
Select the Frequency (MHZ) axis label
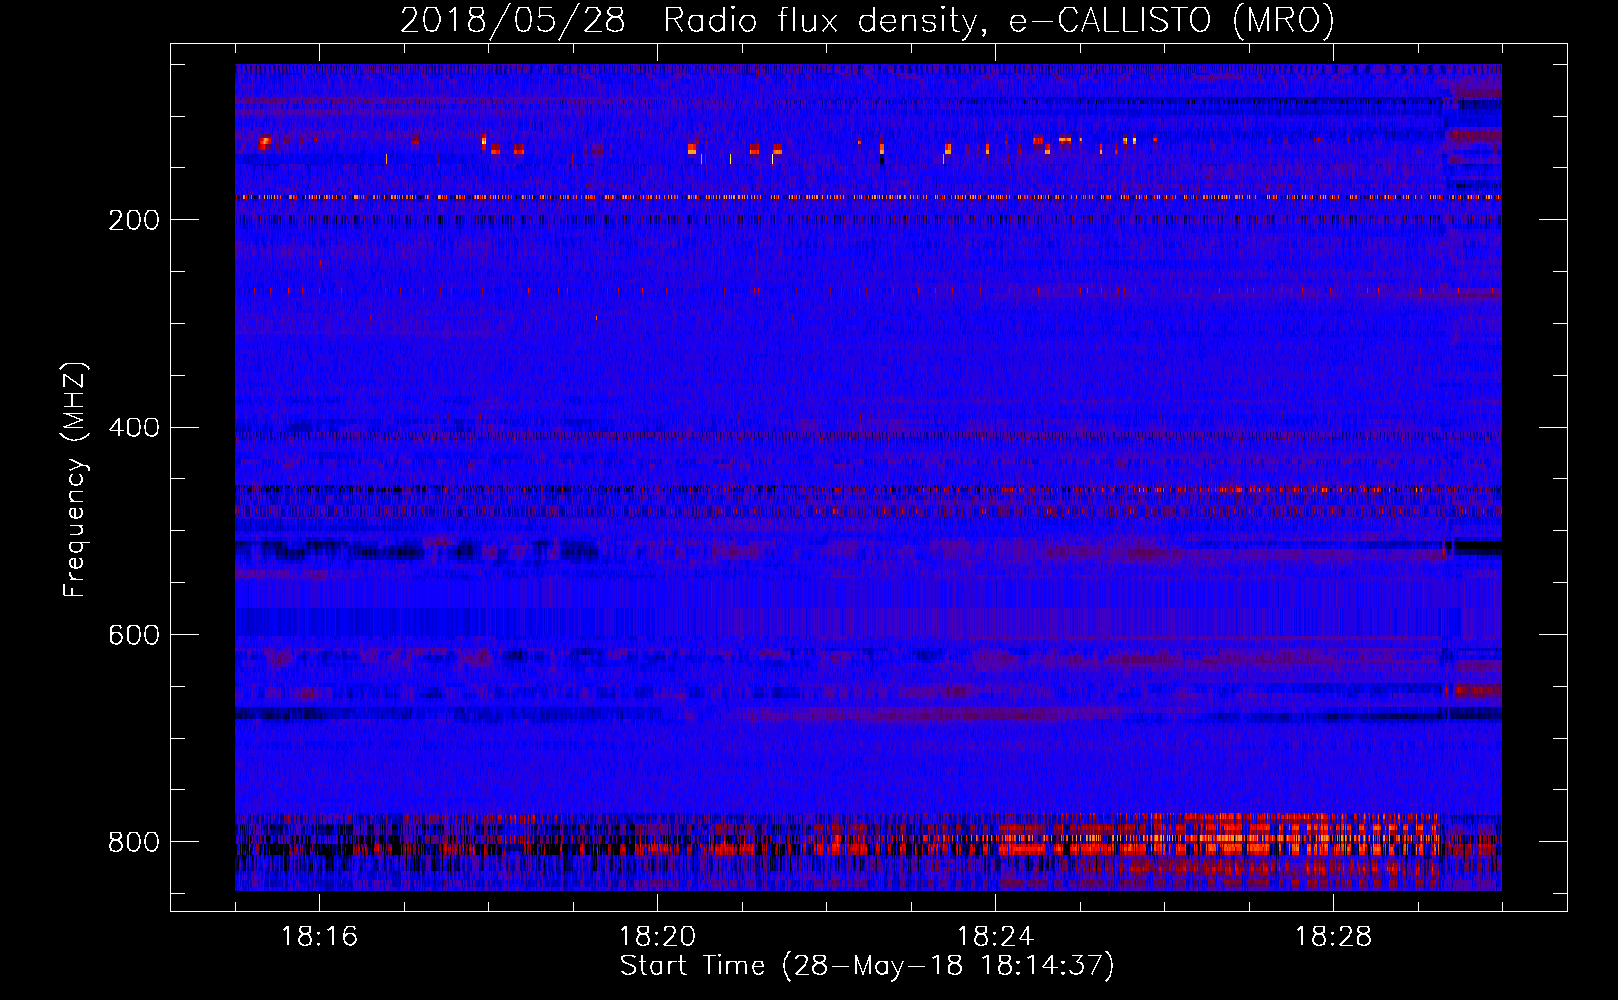(x=74, y=479)
